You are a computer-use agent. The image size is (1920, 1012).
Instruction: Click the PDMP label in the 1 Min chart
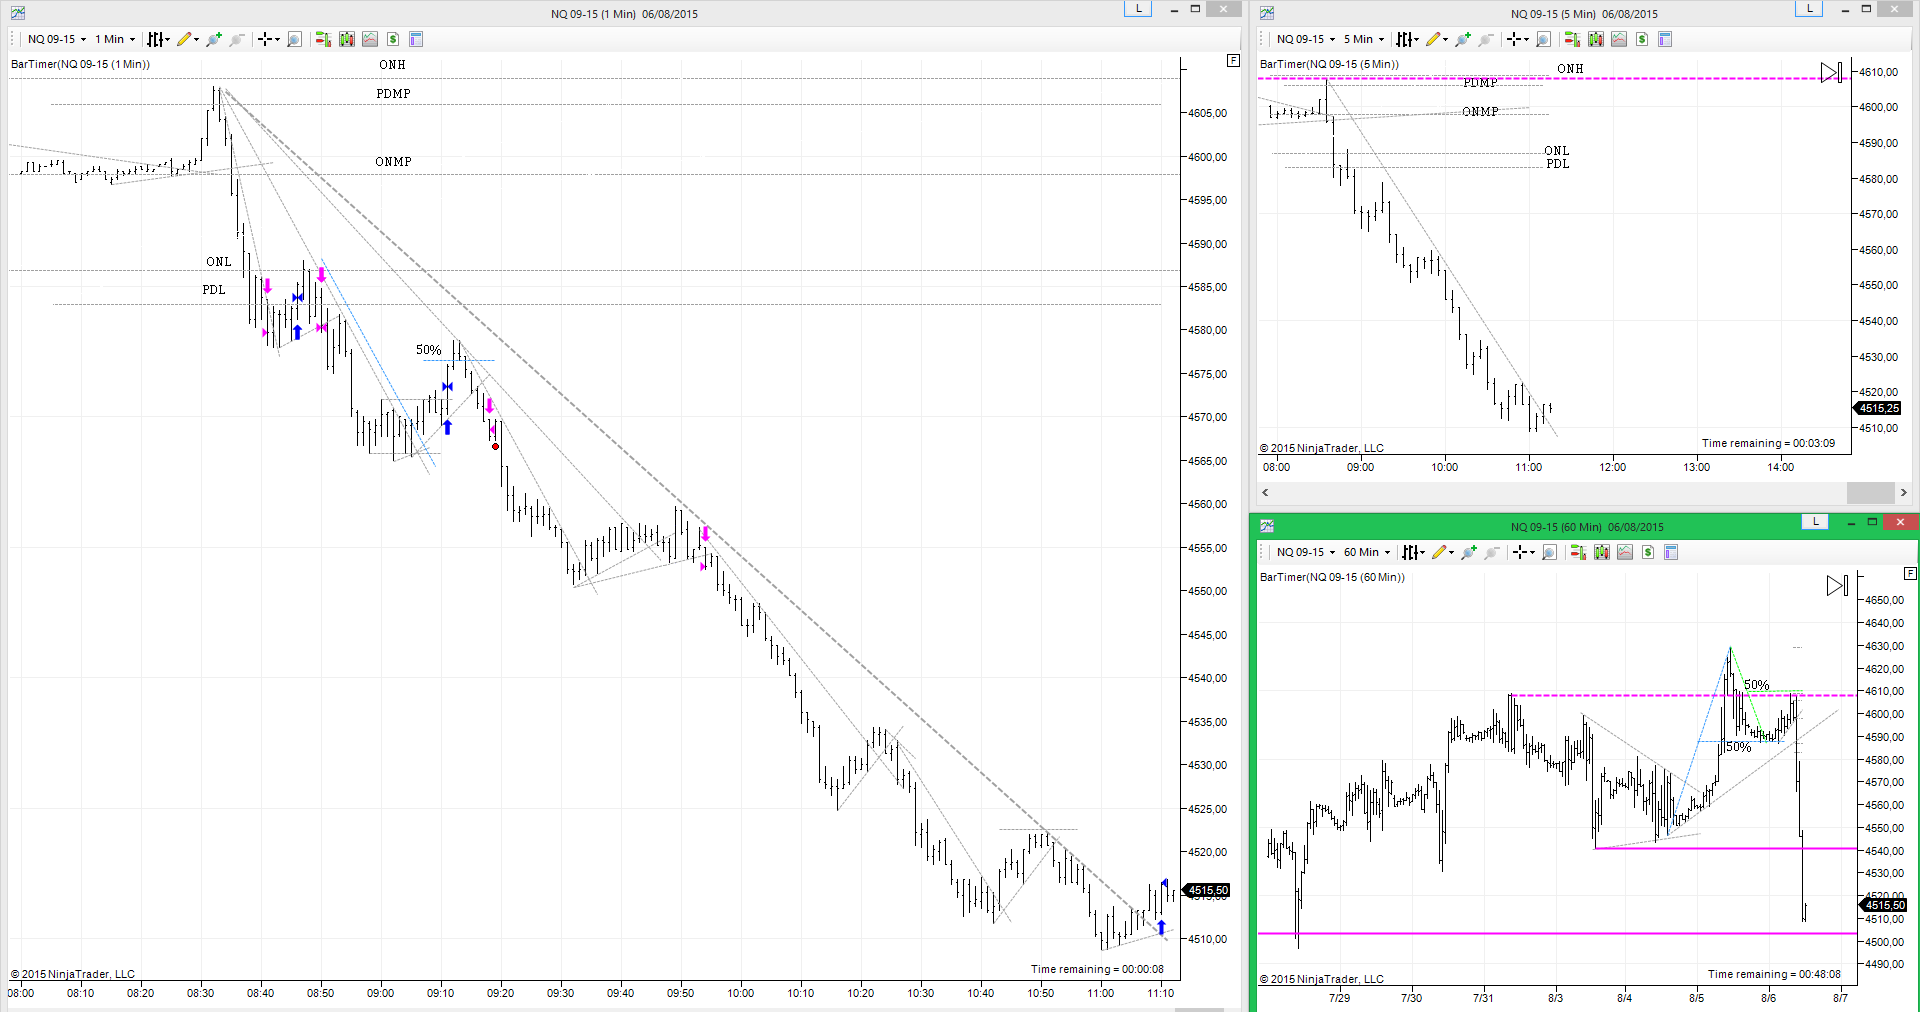393,94
